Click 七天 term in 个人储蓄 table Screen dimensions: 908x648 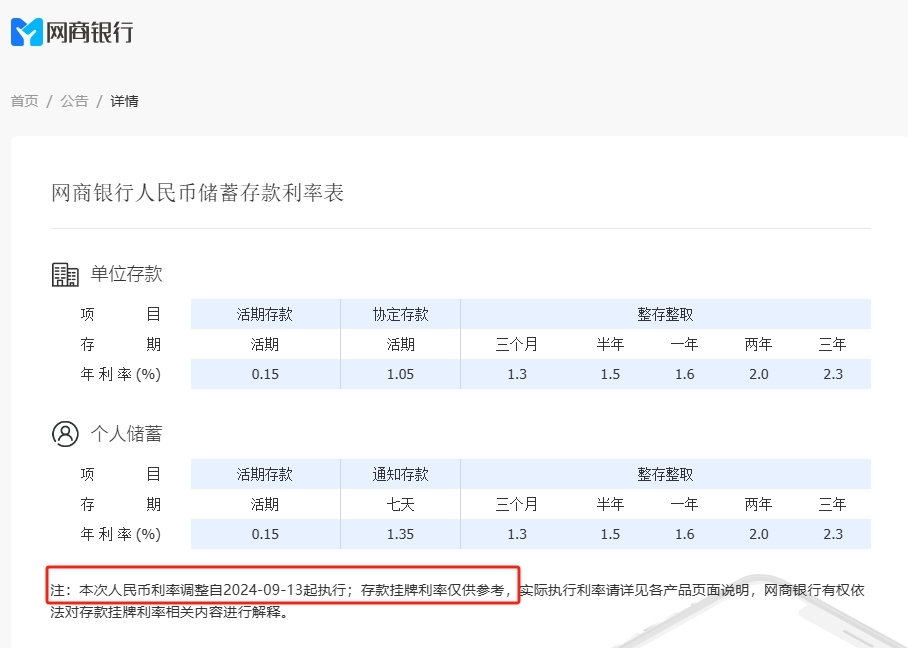(400, 504)
